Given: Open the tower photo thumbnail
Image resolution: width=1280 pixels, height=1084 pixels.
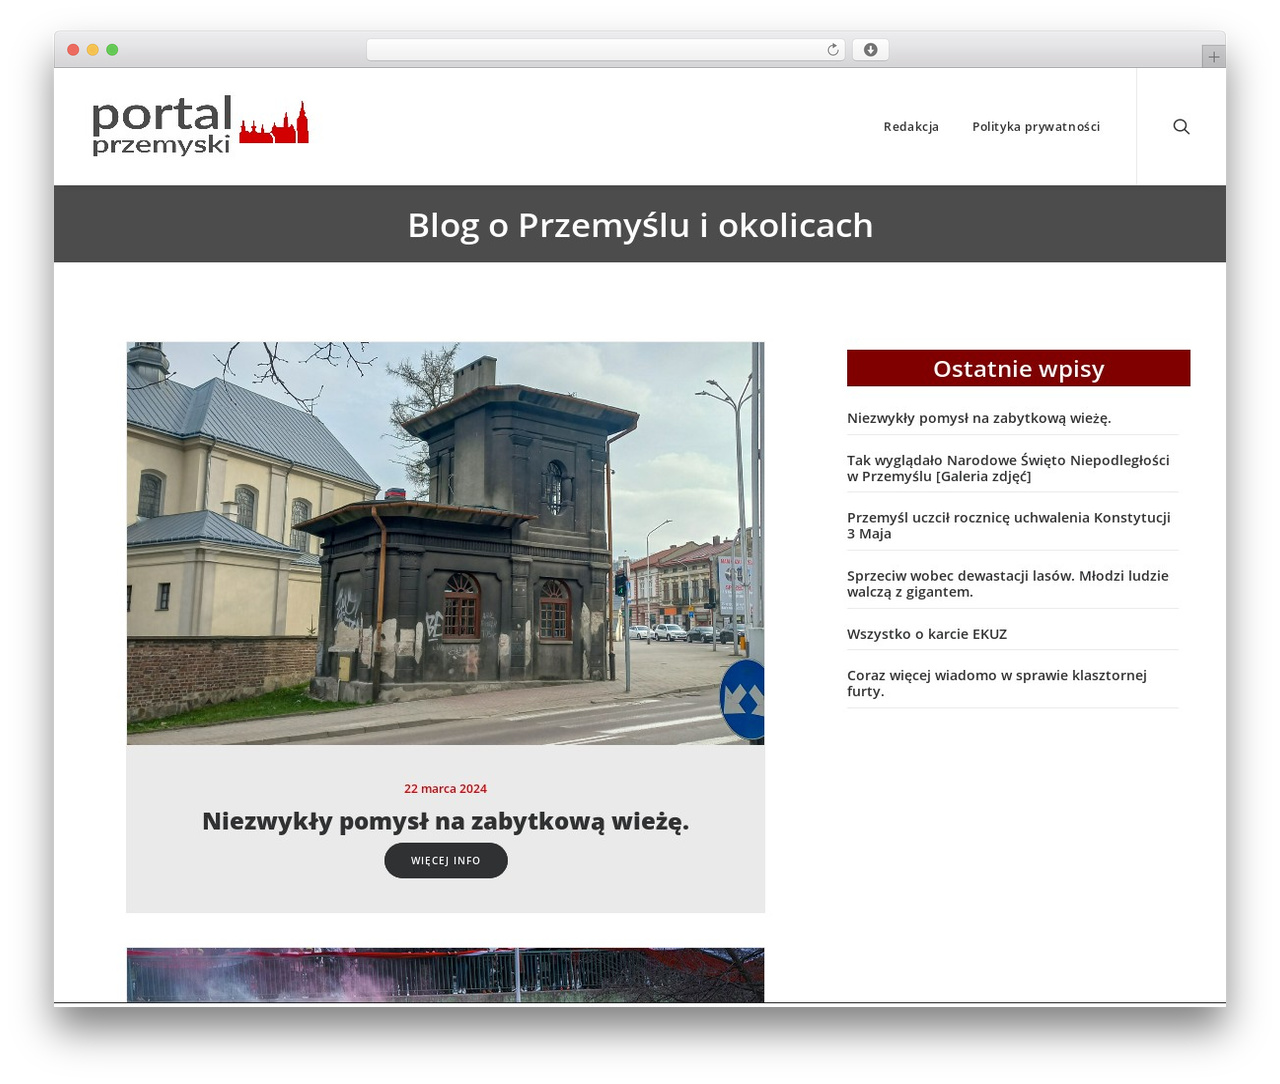Looking at the screenshot, I should 446,543.
